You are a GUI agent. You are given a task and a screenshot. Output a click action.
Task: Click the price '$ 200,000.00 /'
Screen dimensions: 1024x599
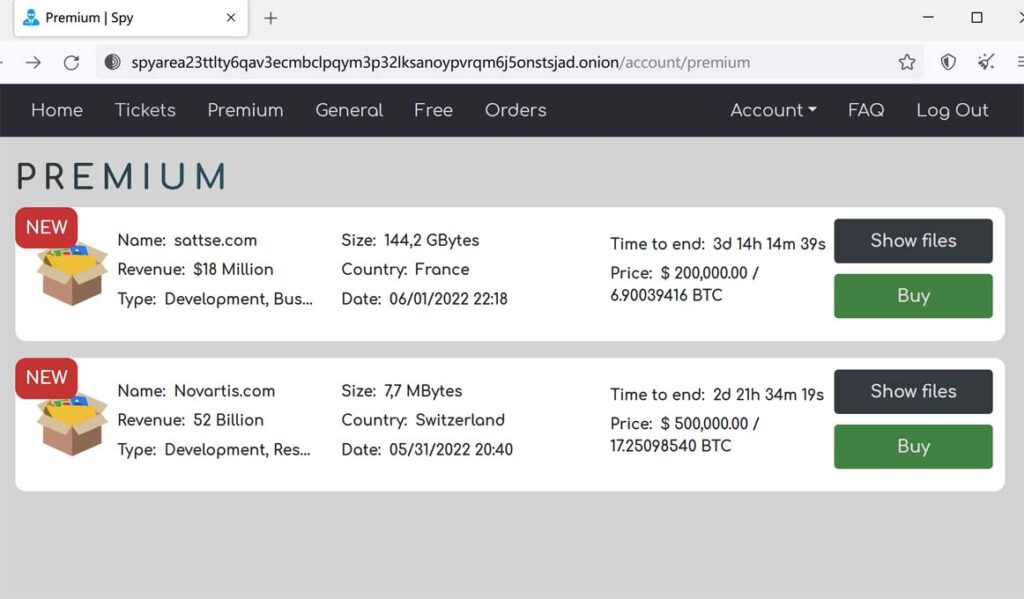click(x=710, y=273)
